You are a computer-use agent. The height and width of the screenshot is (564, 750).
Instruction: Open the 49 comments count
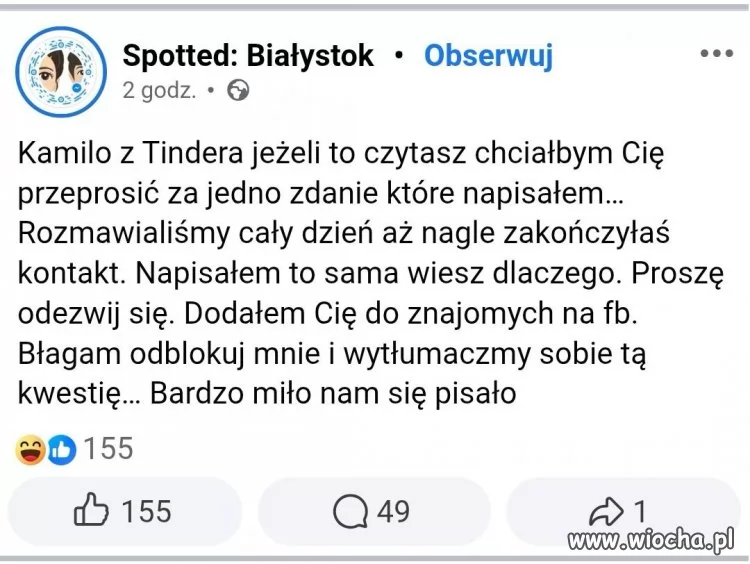[x=393, y=512]
